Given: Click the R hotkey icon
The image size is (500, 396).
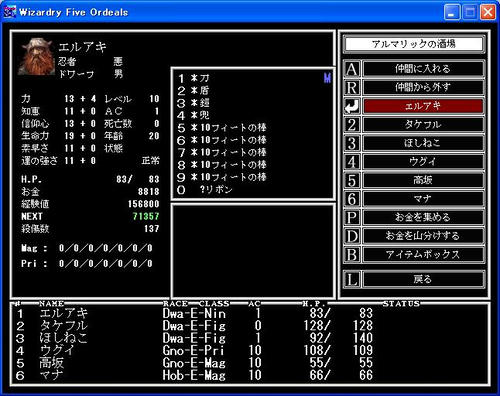Looking at the screenshot, I should [352, 88].
